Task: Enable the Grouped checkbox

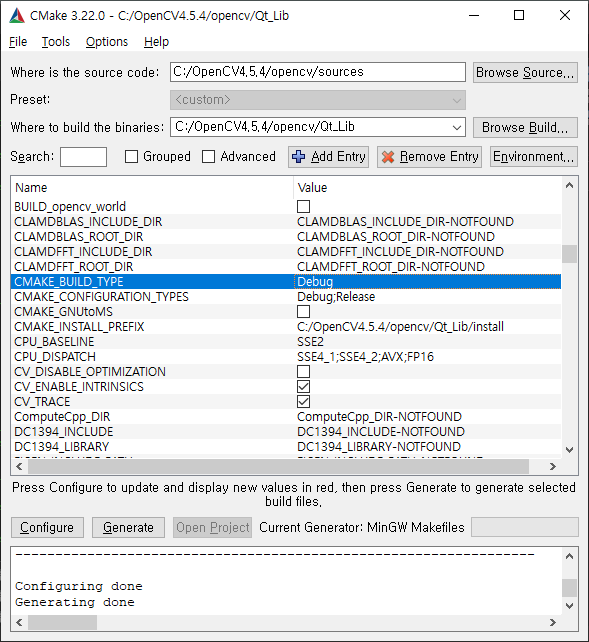Action: pos(131,156)
